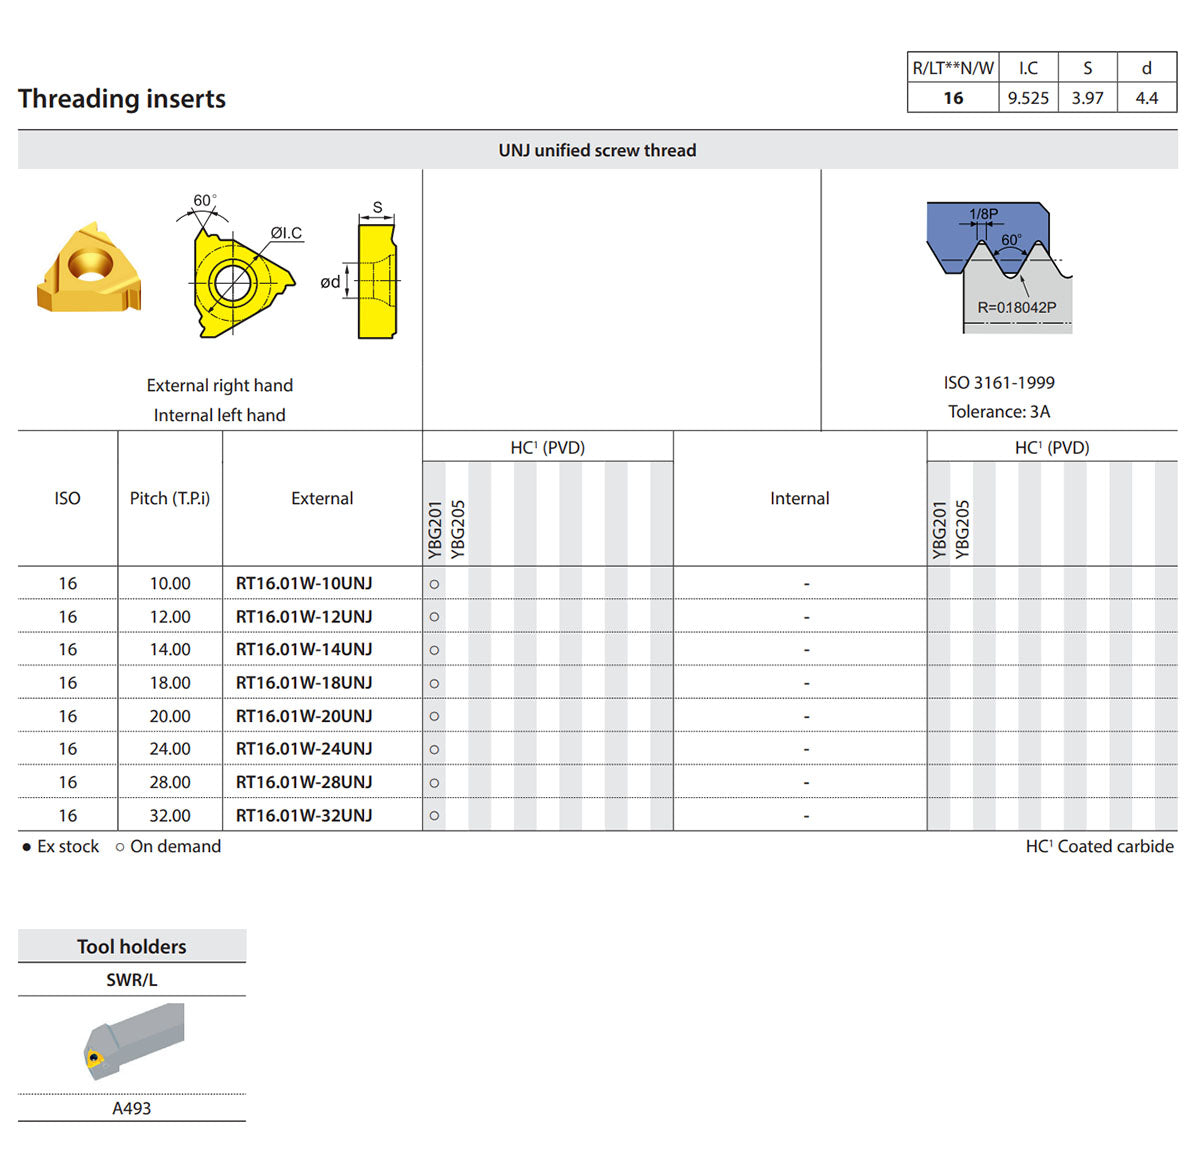Click the Internal dash for RT16.01W-10UNJ row
The height and width of the screenshot is (1155, 1200).
(x=806, y=584)
